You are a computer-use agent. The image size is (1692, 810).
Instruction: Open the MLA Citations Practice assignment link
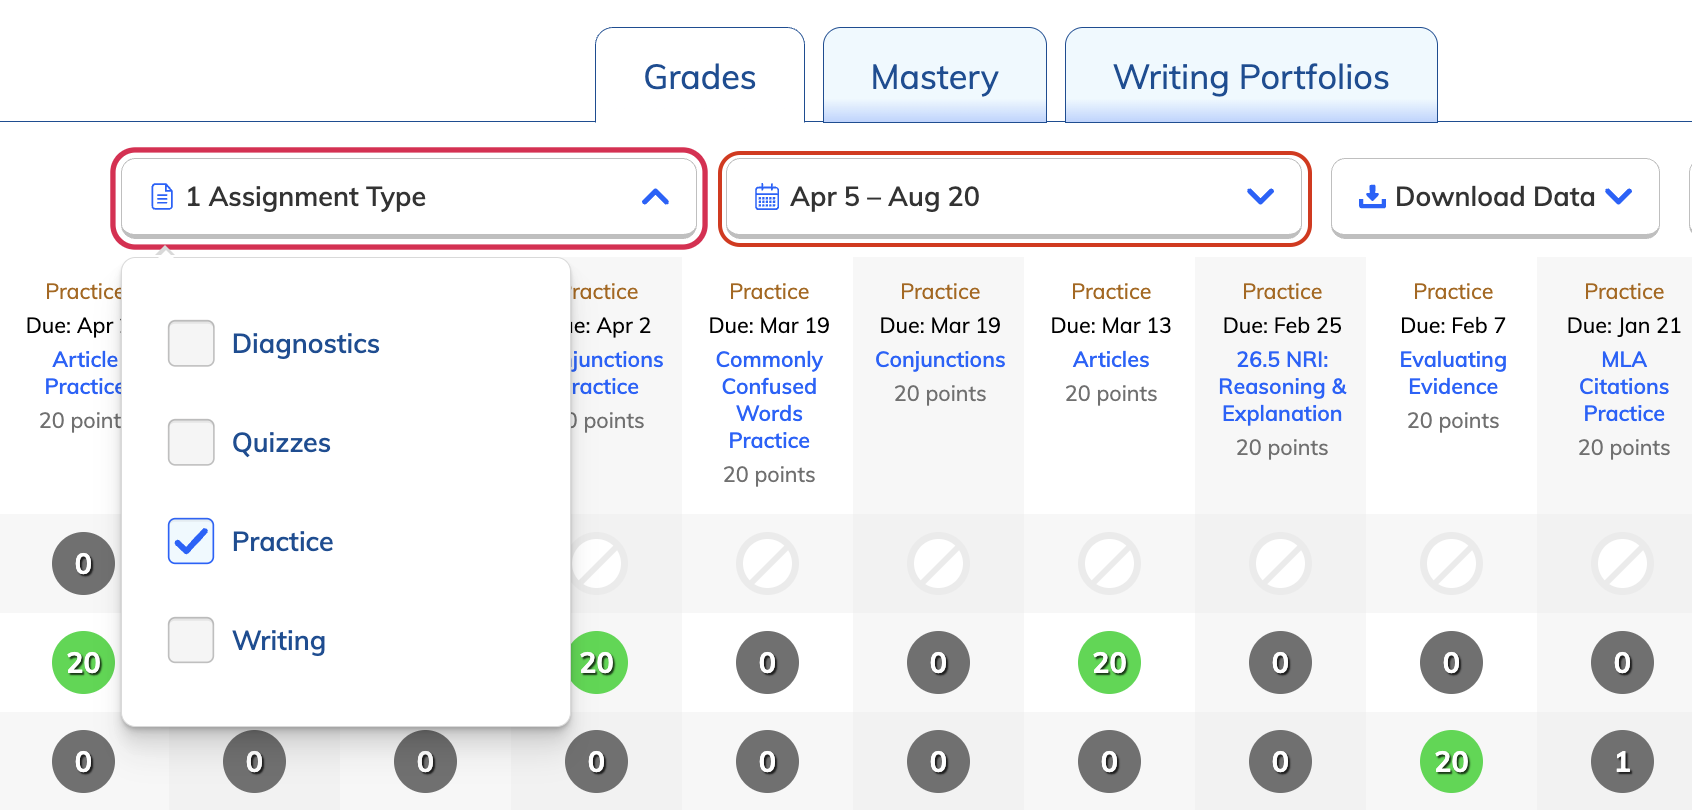point(1623,386)
